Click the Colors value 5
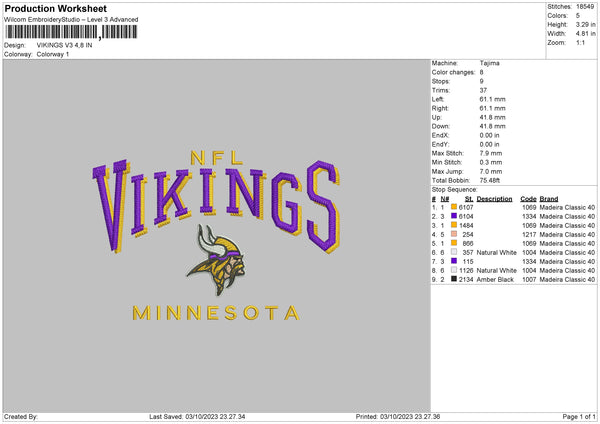 (x=578, y=16)
